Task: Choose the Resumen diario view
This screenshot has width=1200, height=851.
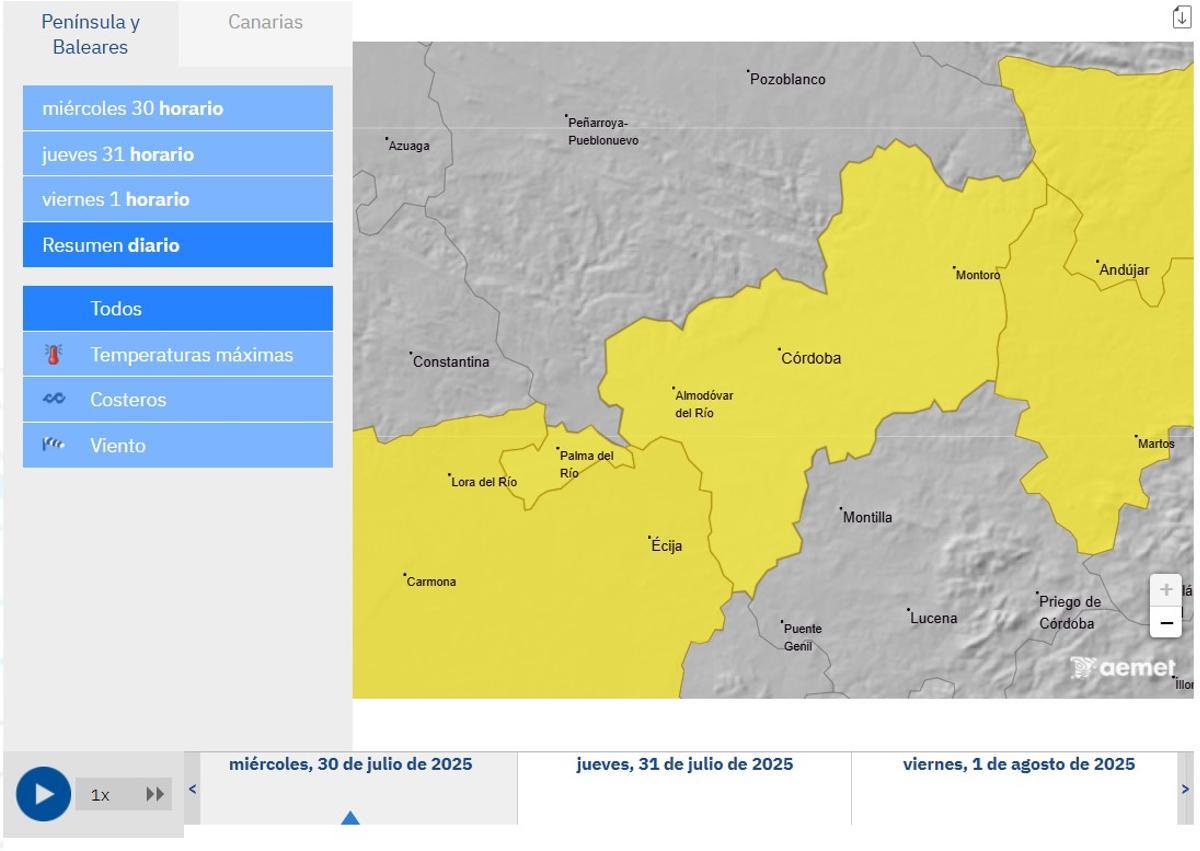Action: pos(177,245)
